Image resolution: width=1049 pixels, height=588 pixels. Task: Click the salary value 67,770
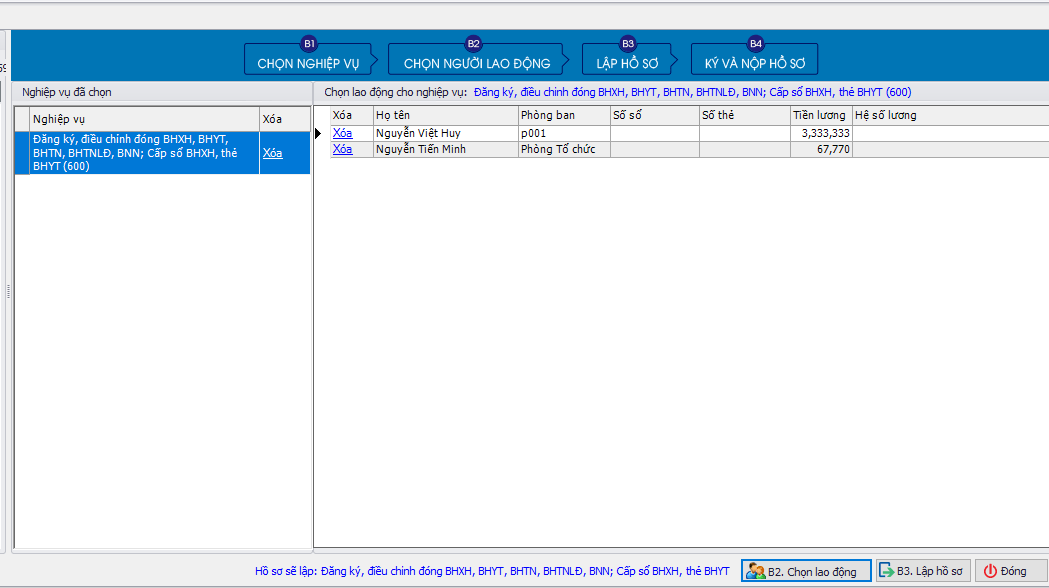tap(821, 149)
